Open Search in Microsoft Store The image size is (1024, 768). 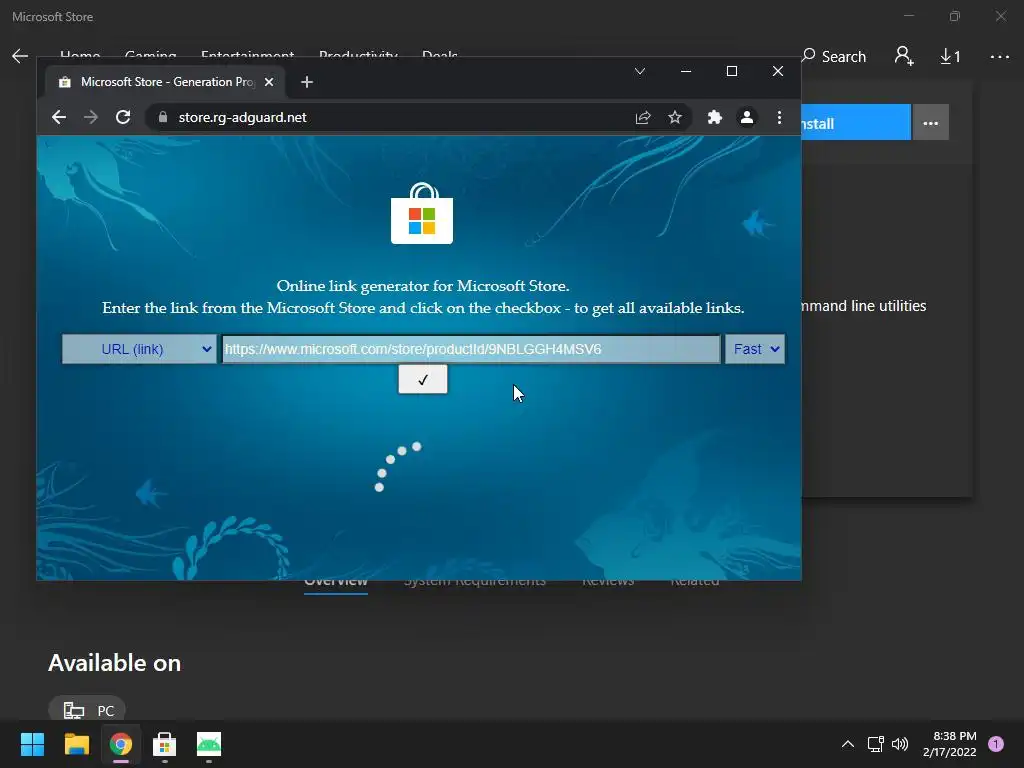pos(834,57)
